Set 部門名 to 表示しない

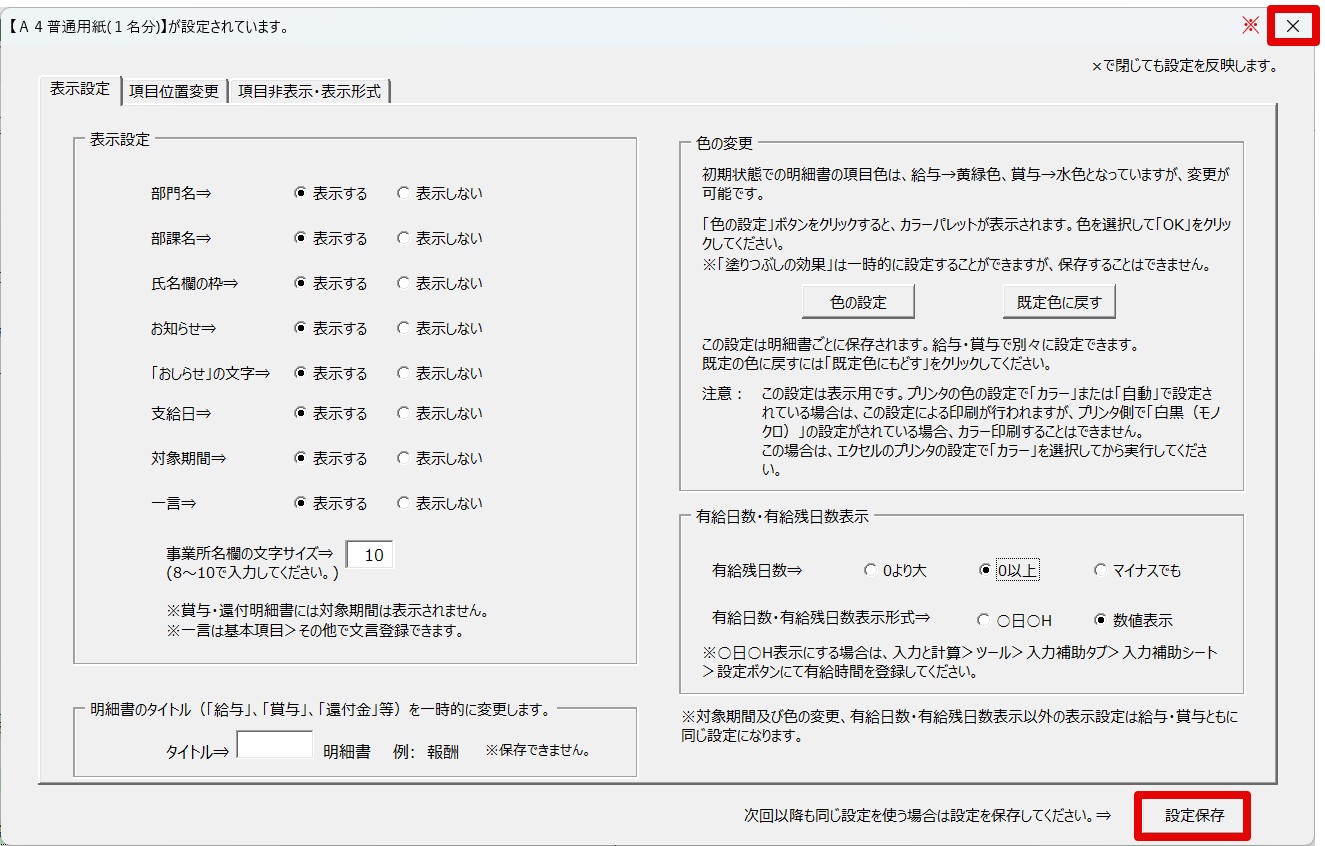pos(403,194)
